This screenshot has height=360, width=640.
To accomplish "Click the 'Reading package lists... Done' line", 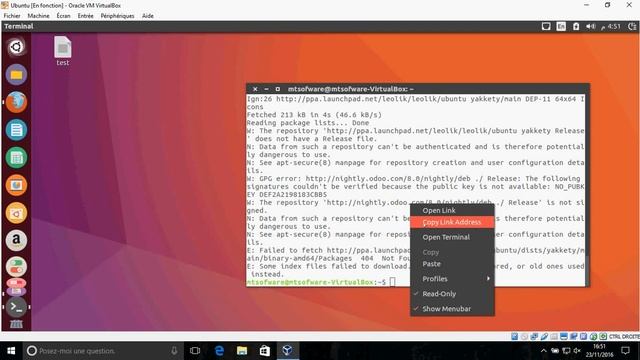I will click(x=308, y=123).
